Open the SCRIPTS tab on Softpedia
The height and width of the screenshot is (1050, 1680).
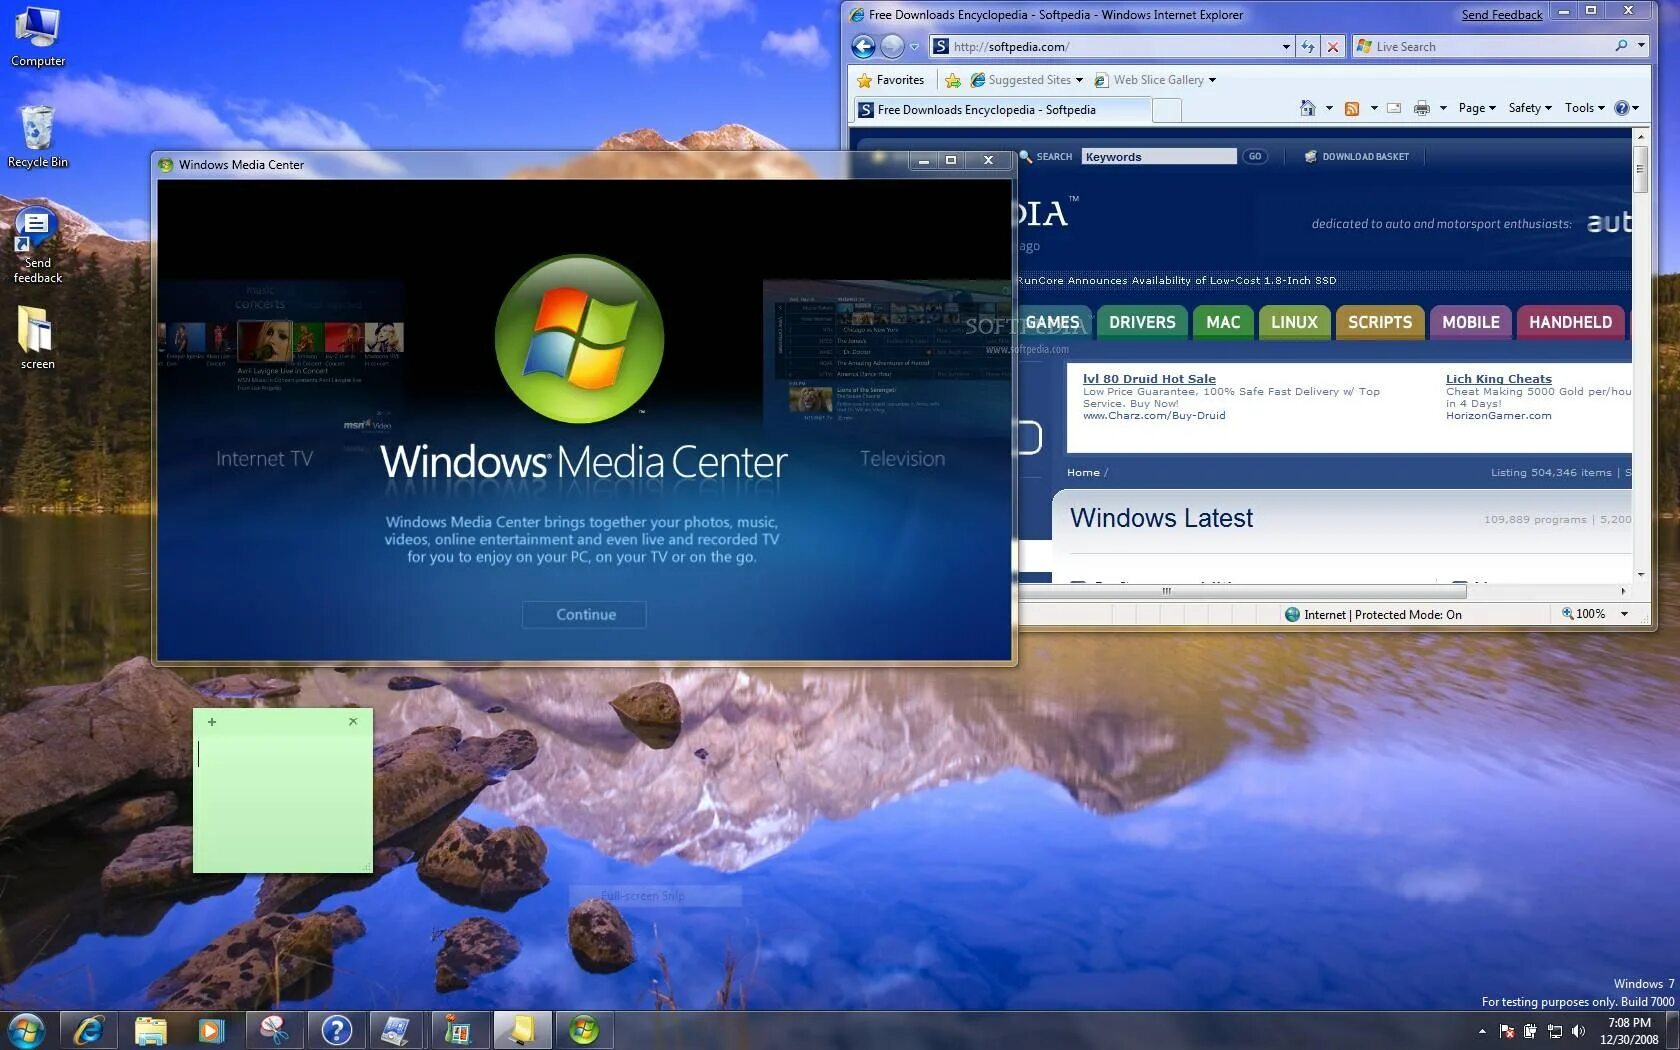click(1379, 322)
